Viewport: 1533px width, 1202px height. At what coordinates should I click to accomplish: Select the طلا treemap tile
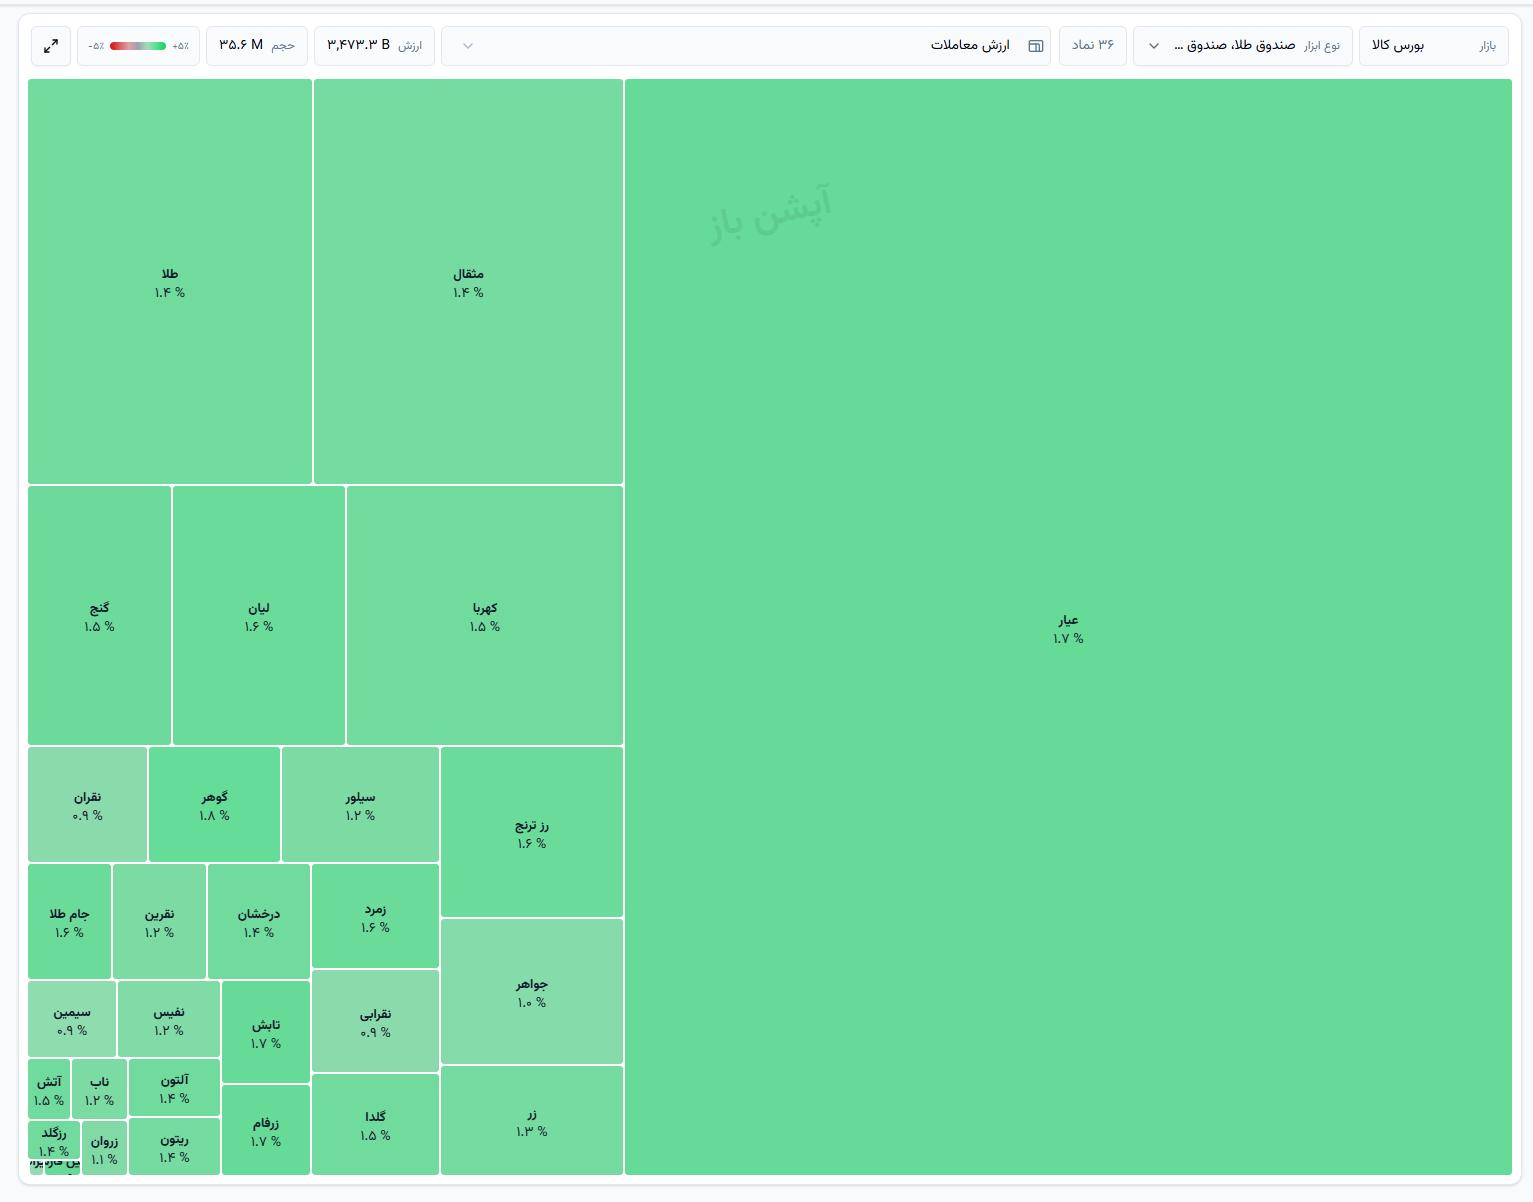click(x=170, y=282)
